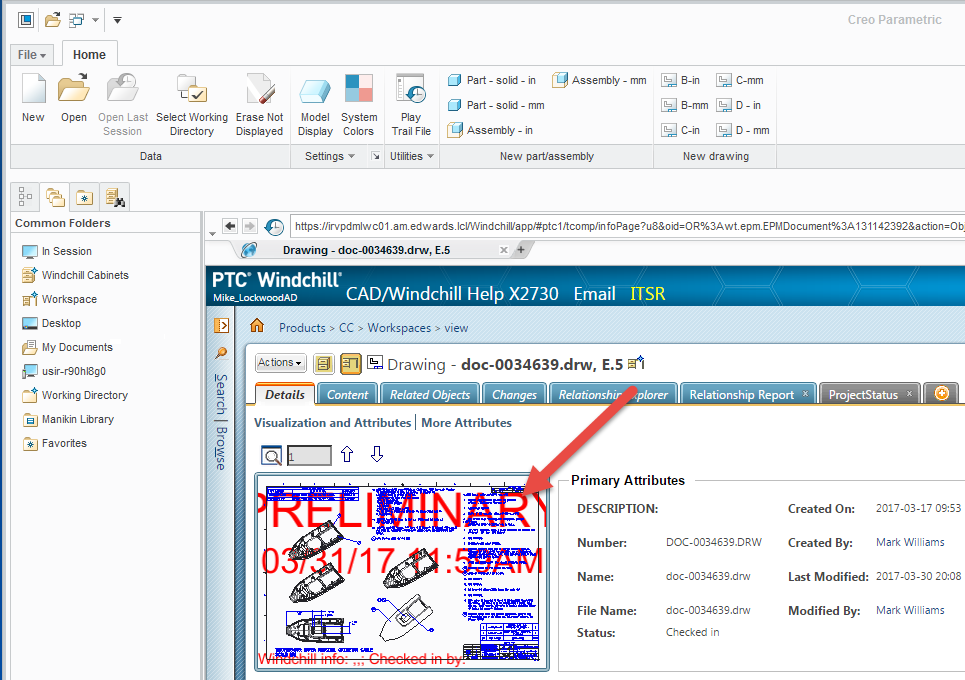Image resolution: width=965 pixels, height=680 pixels.
Task: Expand the Utilities group dropdown
Action: click(412, 156)
